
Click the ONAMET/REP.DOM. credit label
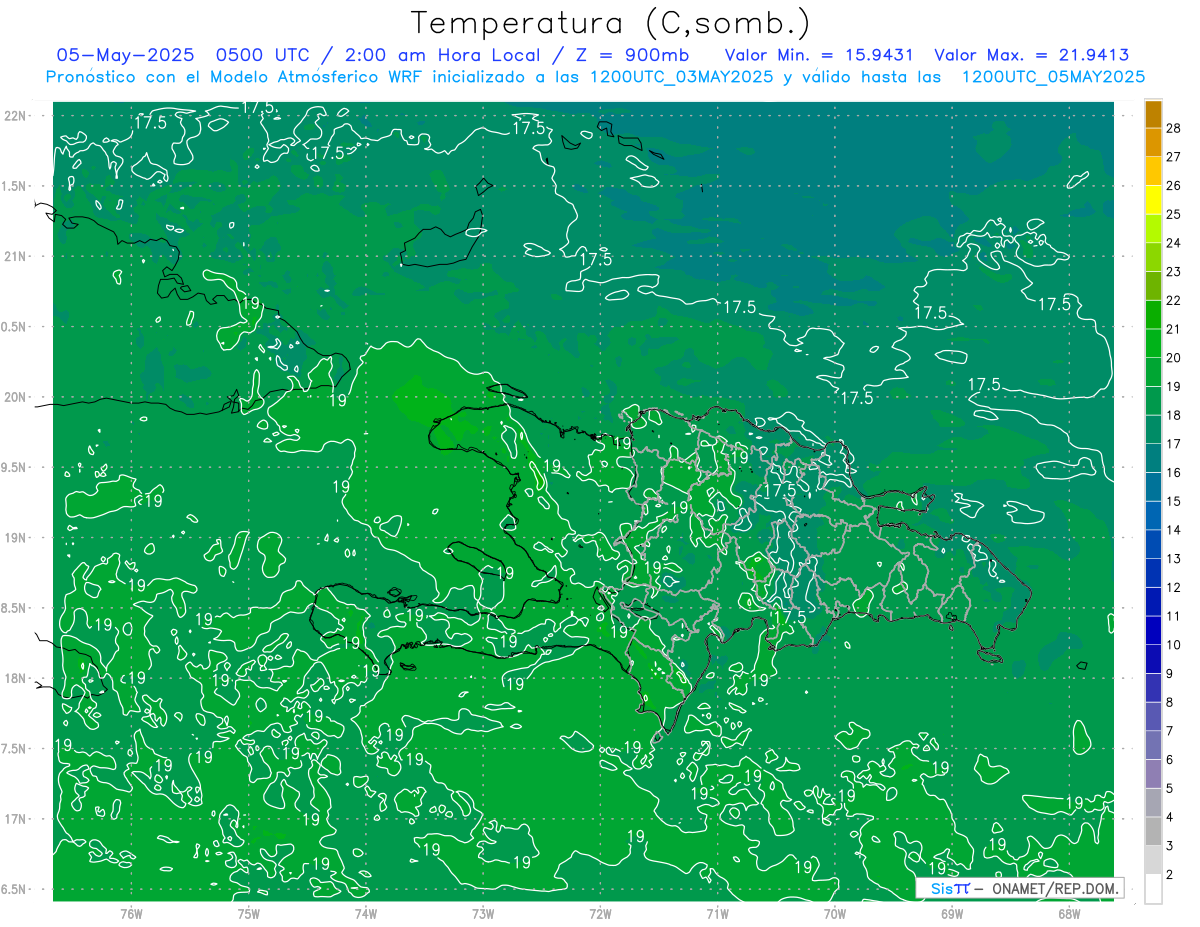pyautogui.click(x=1054, y=888)
